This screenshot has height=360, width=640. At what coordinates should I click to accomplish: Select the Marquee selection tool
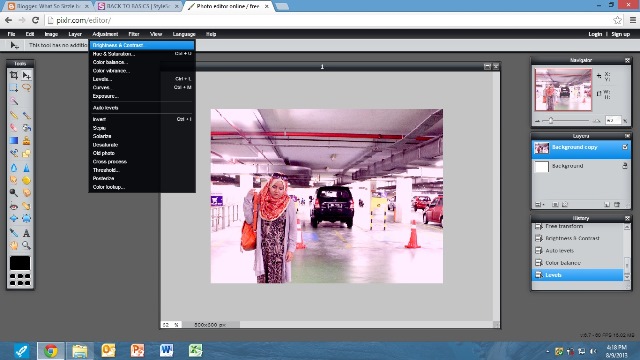coord(13,87)
